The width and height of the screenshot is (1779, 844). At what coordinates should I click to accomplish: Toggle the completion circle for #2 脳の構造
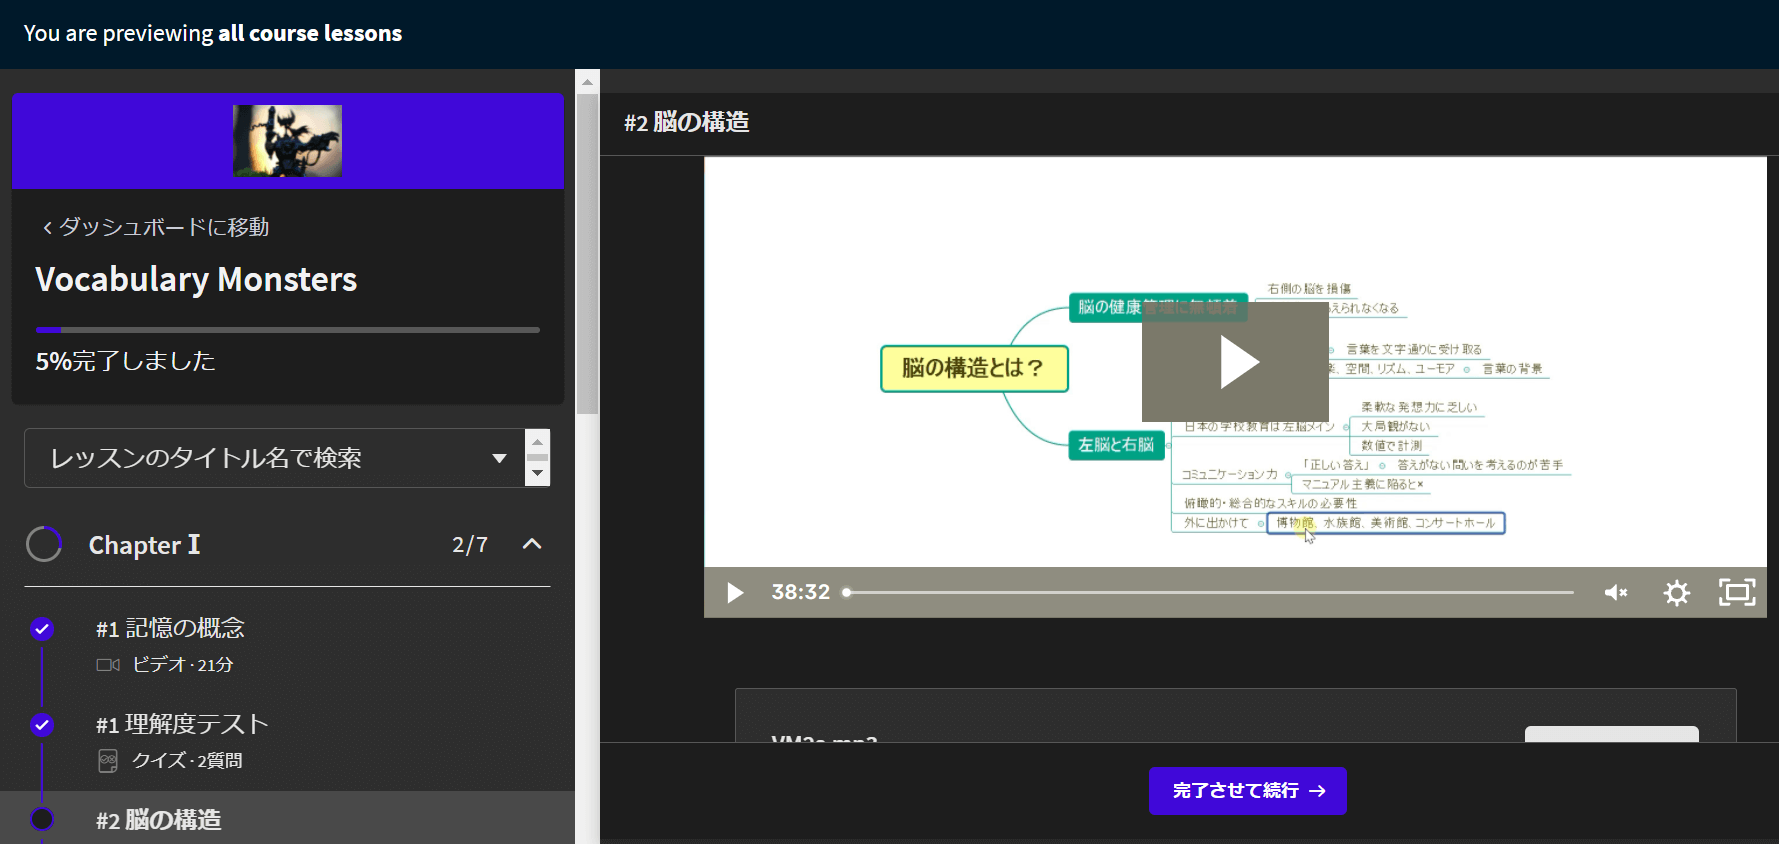(x=42, y=819)
